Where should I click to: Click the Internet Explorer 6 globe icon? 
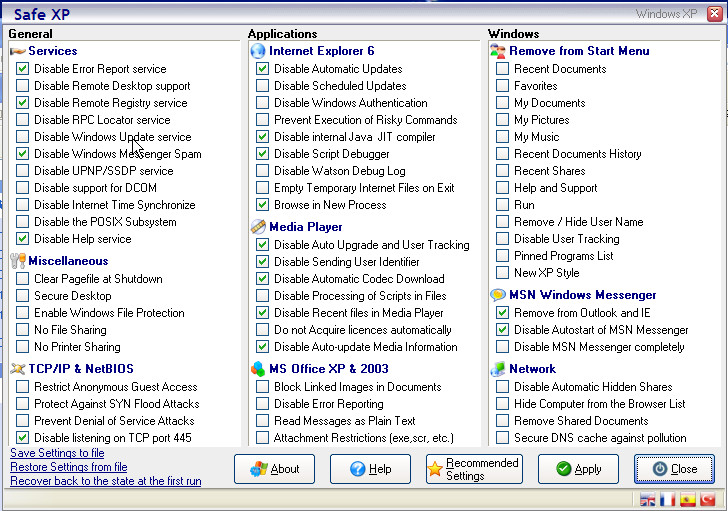tap(258, 51)
